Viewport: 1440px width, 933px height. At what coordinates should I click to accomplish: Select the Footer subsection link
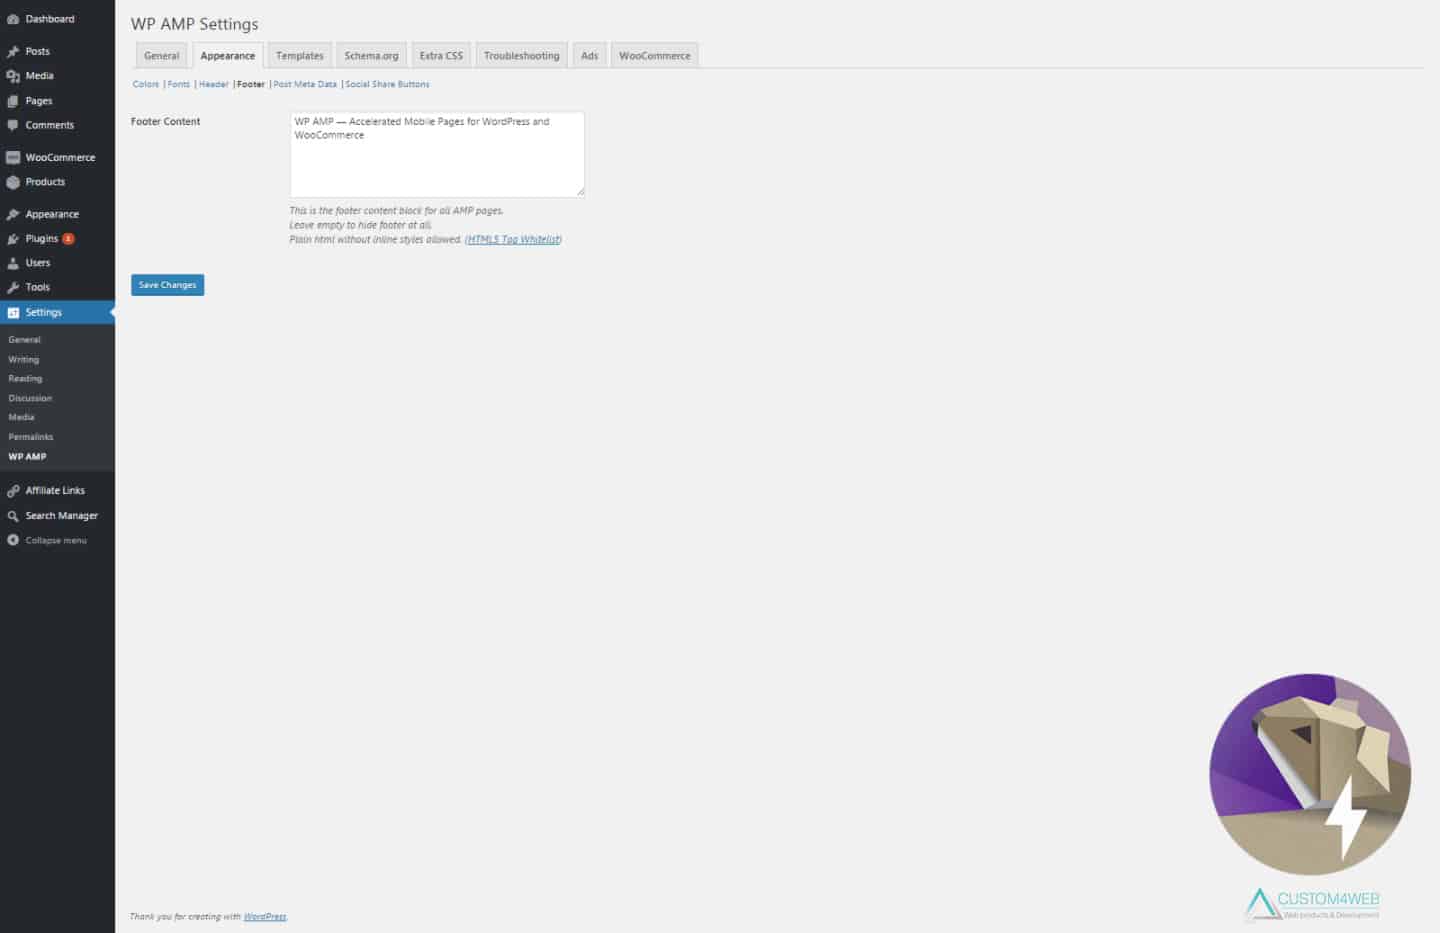[x=251, y=84]
